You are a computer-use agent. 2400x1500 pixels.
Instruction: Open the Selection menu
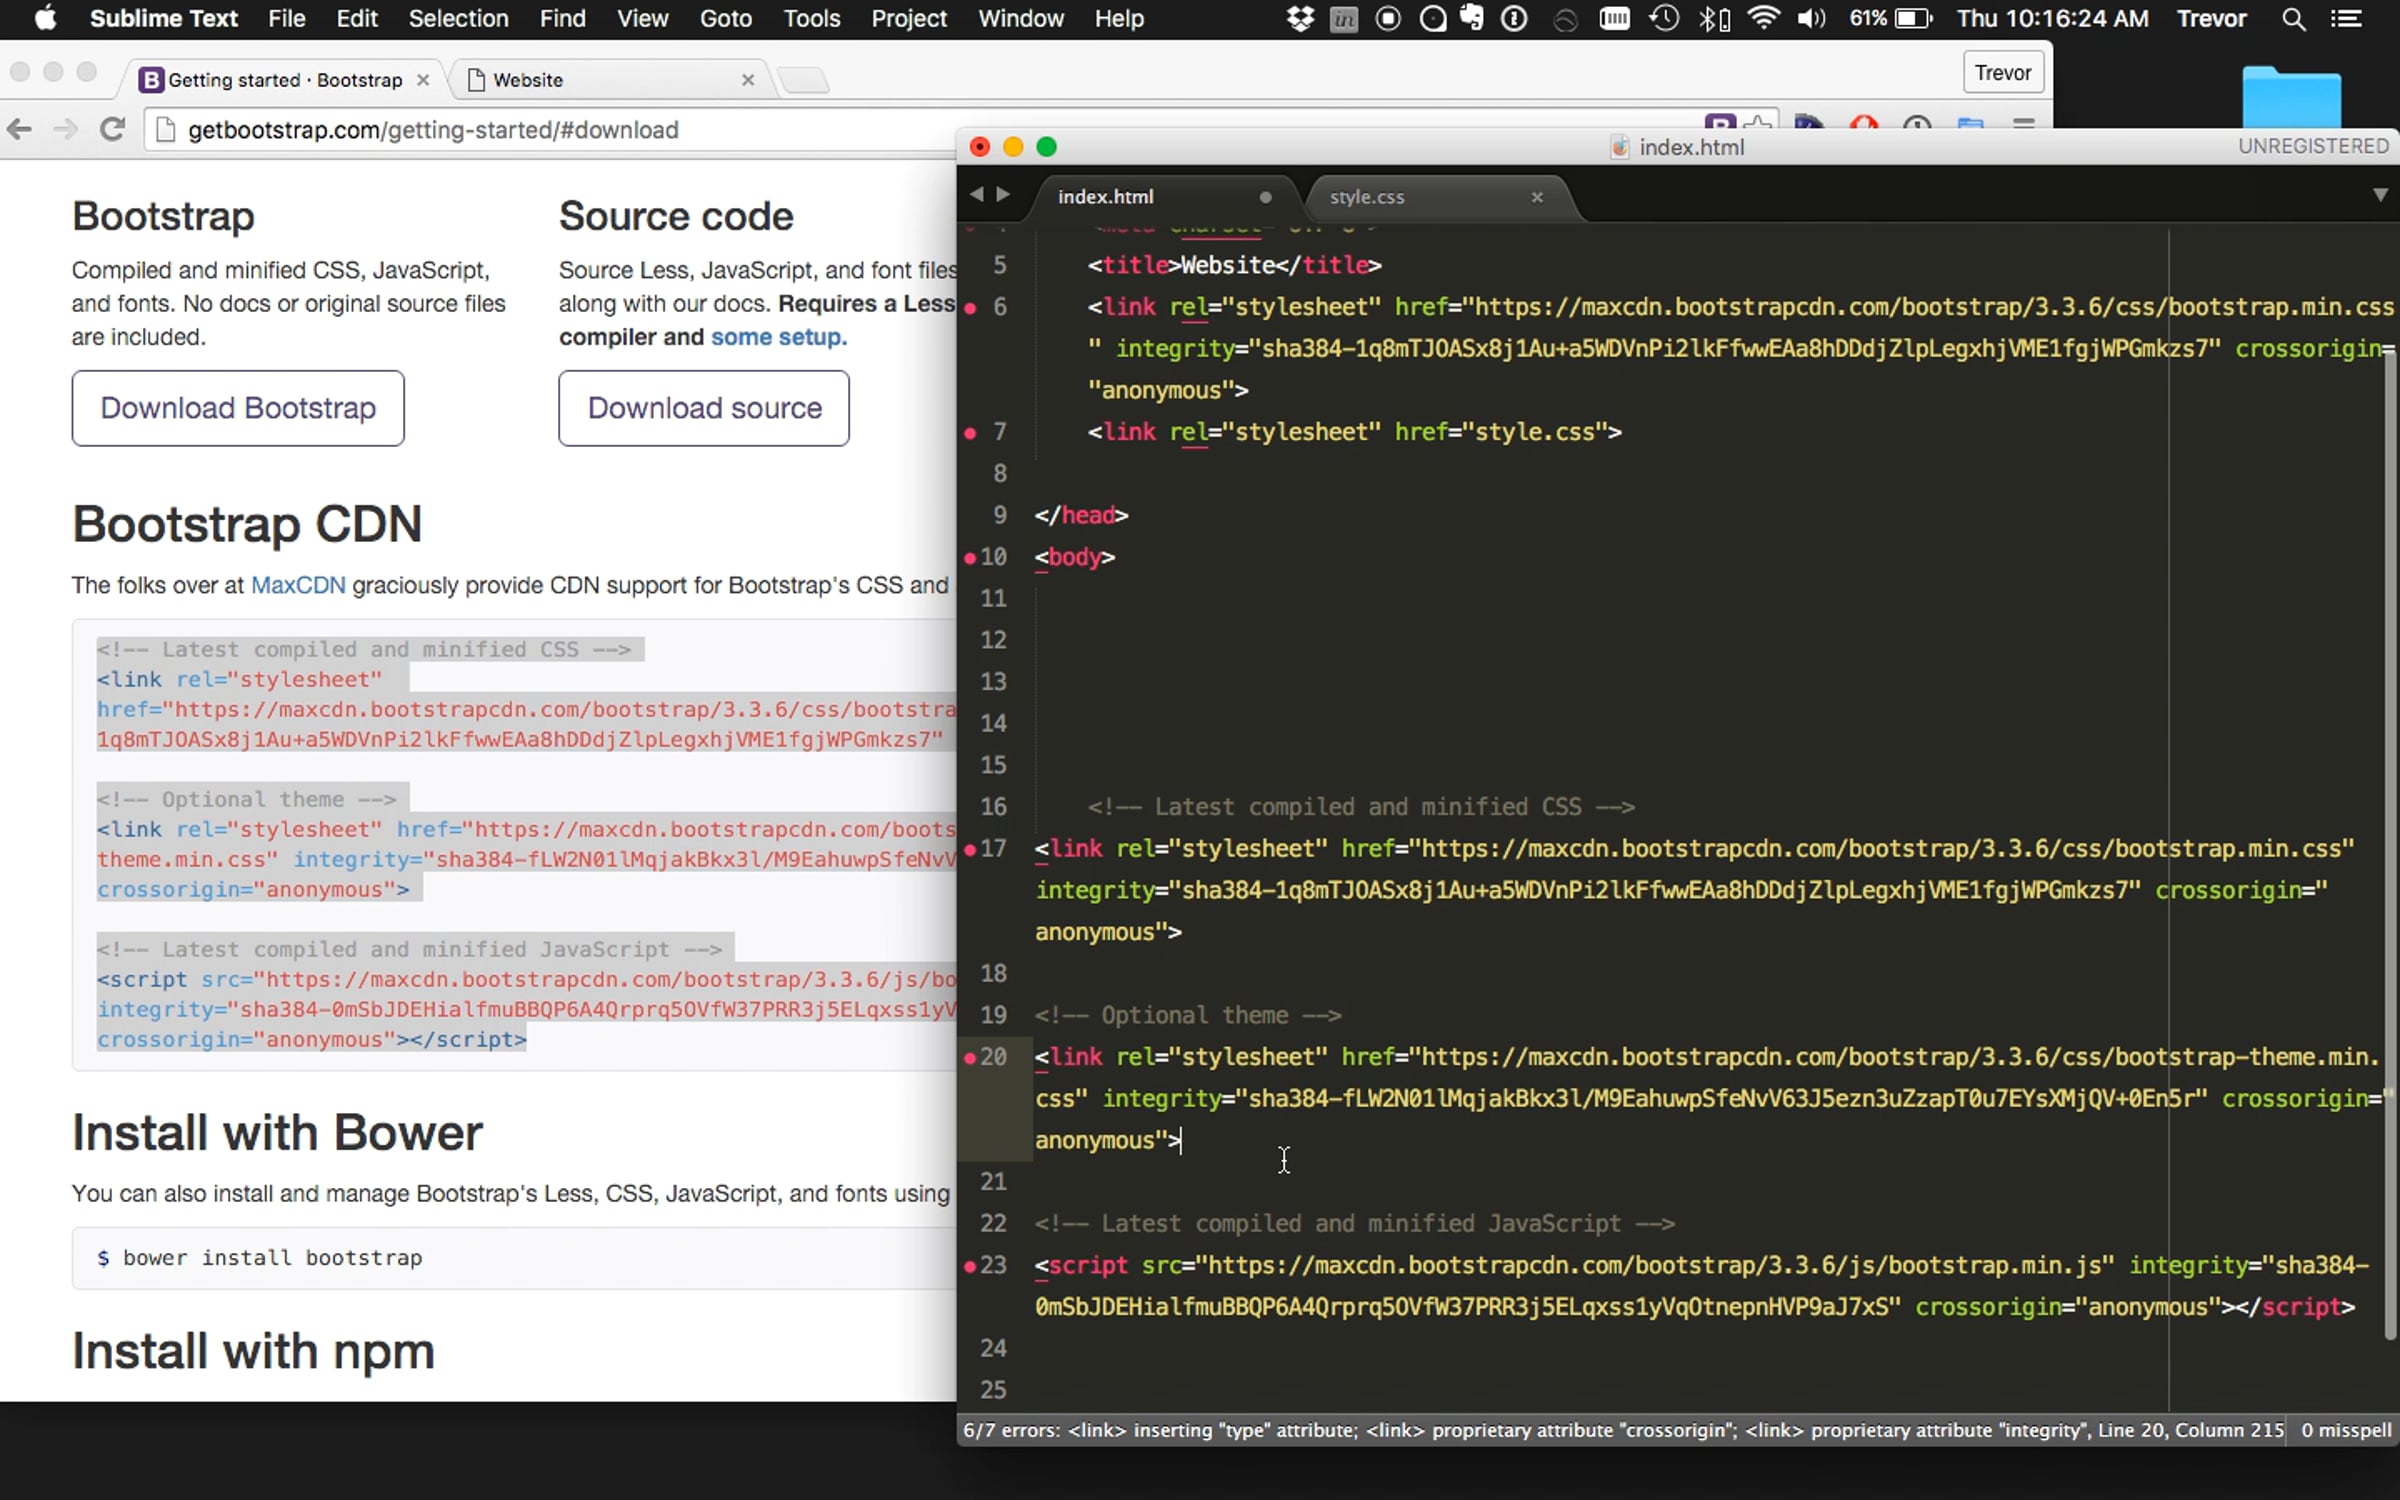pyautogui.click(x=458, y=18)
